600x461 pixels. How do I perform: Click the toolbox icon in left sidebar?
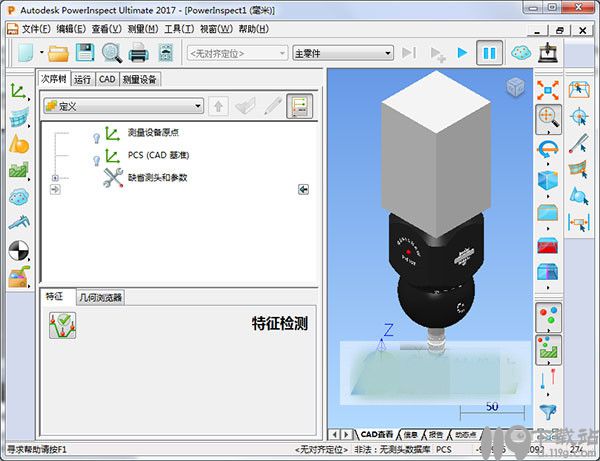tap(19, 277)
